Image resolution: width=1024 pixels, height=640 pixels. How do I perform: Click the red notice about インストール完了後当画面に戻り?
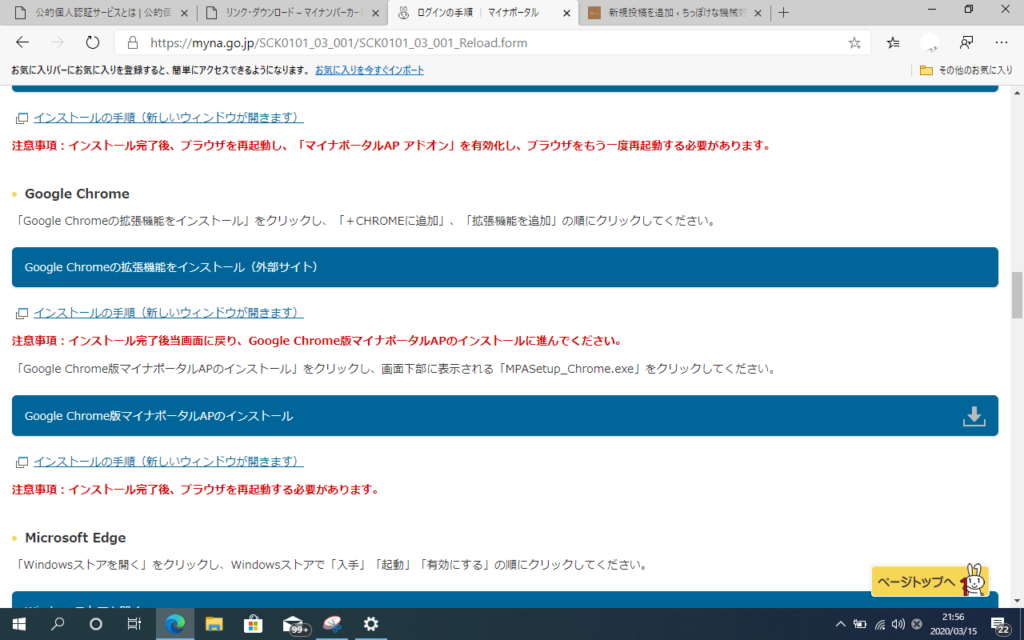click(x=317, y=341)
